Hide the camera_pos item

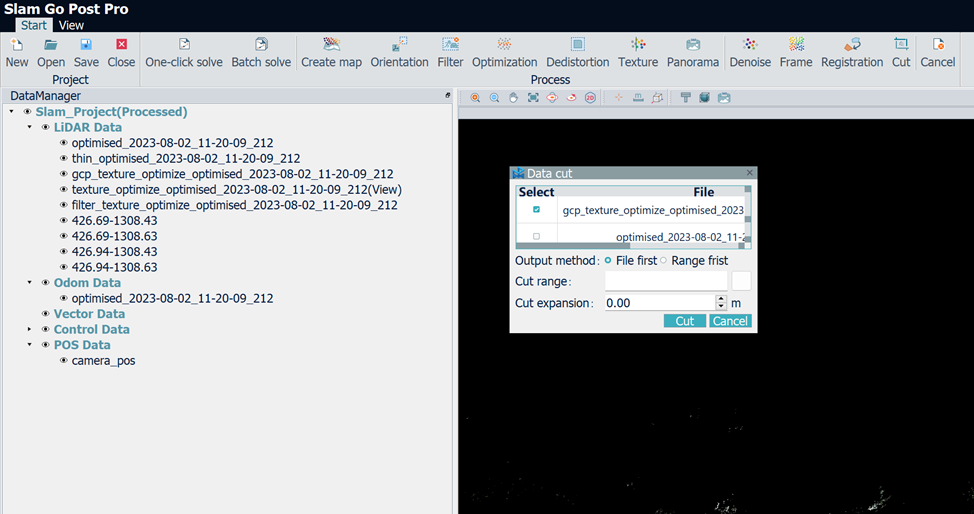tap(63, 360)
